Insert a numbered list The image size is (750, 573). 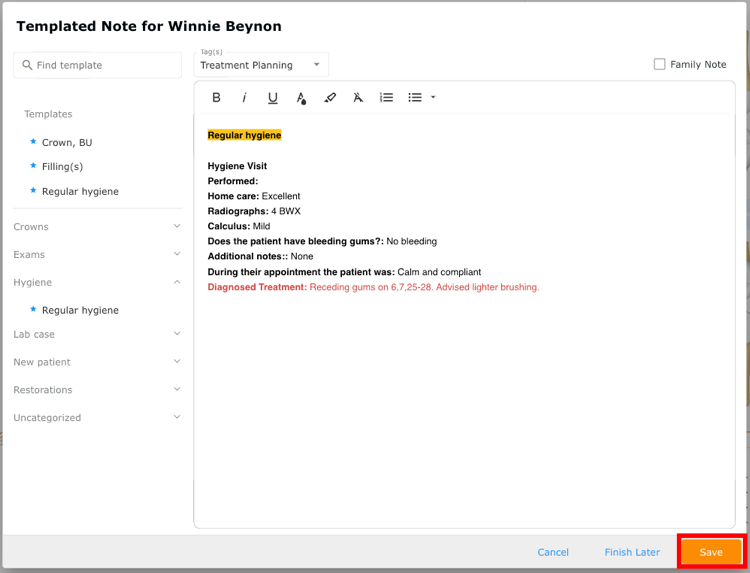(x=386, y=98)
